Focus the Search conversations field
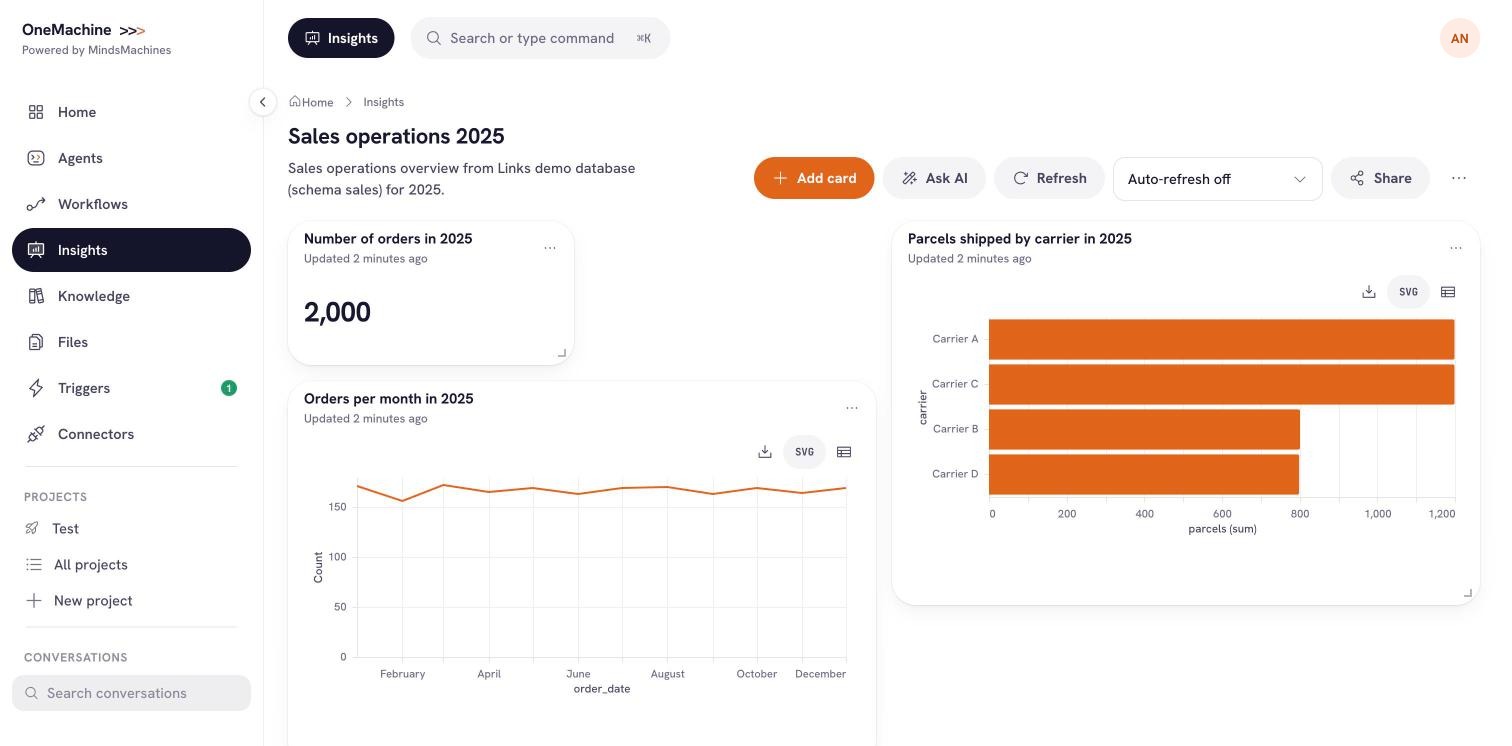Viewport: 1512px width, 746px height. point(131,693)
